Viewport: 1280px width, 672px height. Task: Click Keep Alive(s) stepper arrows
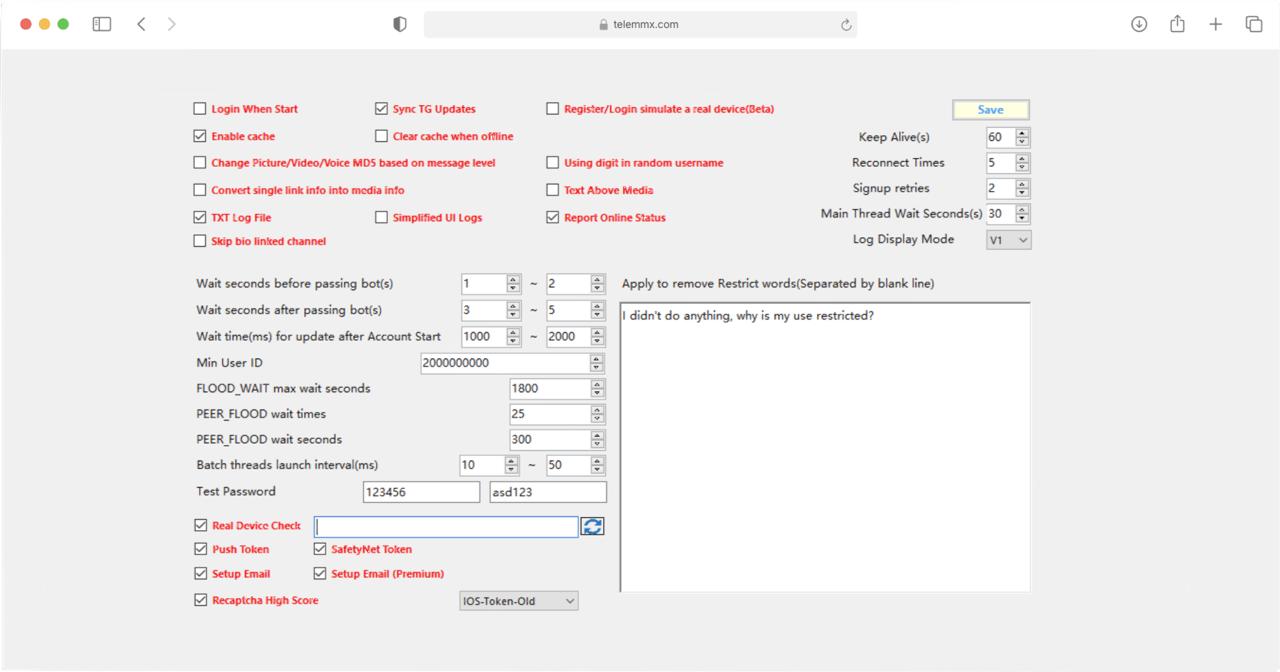(1022, 137)
